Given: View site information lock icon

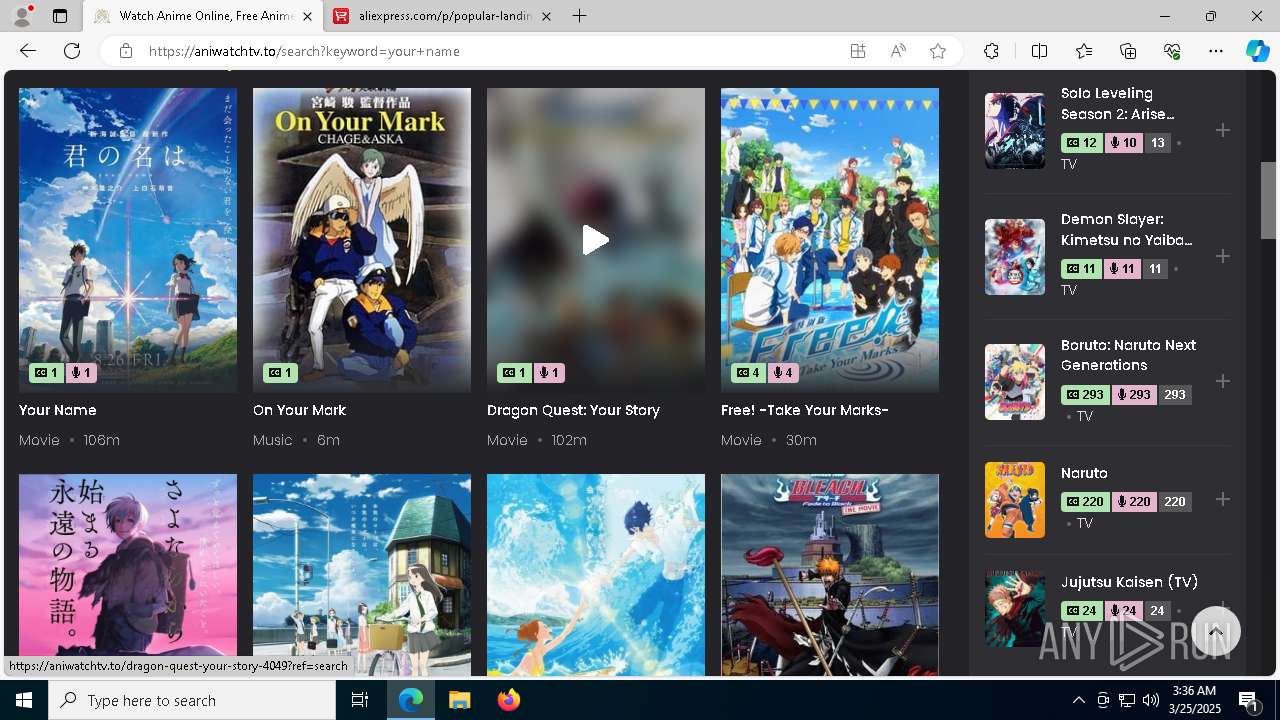Looking at the screenshot, I should (x=125, y=51).
